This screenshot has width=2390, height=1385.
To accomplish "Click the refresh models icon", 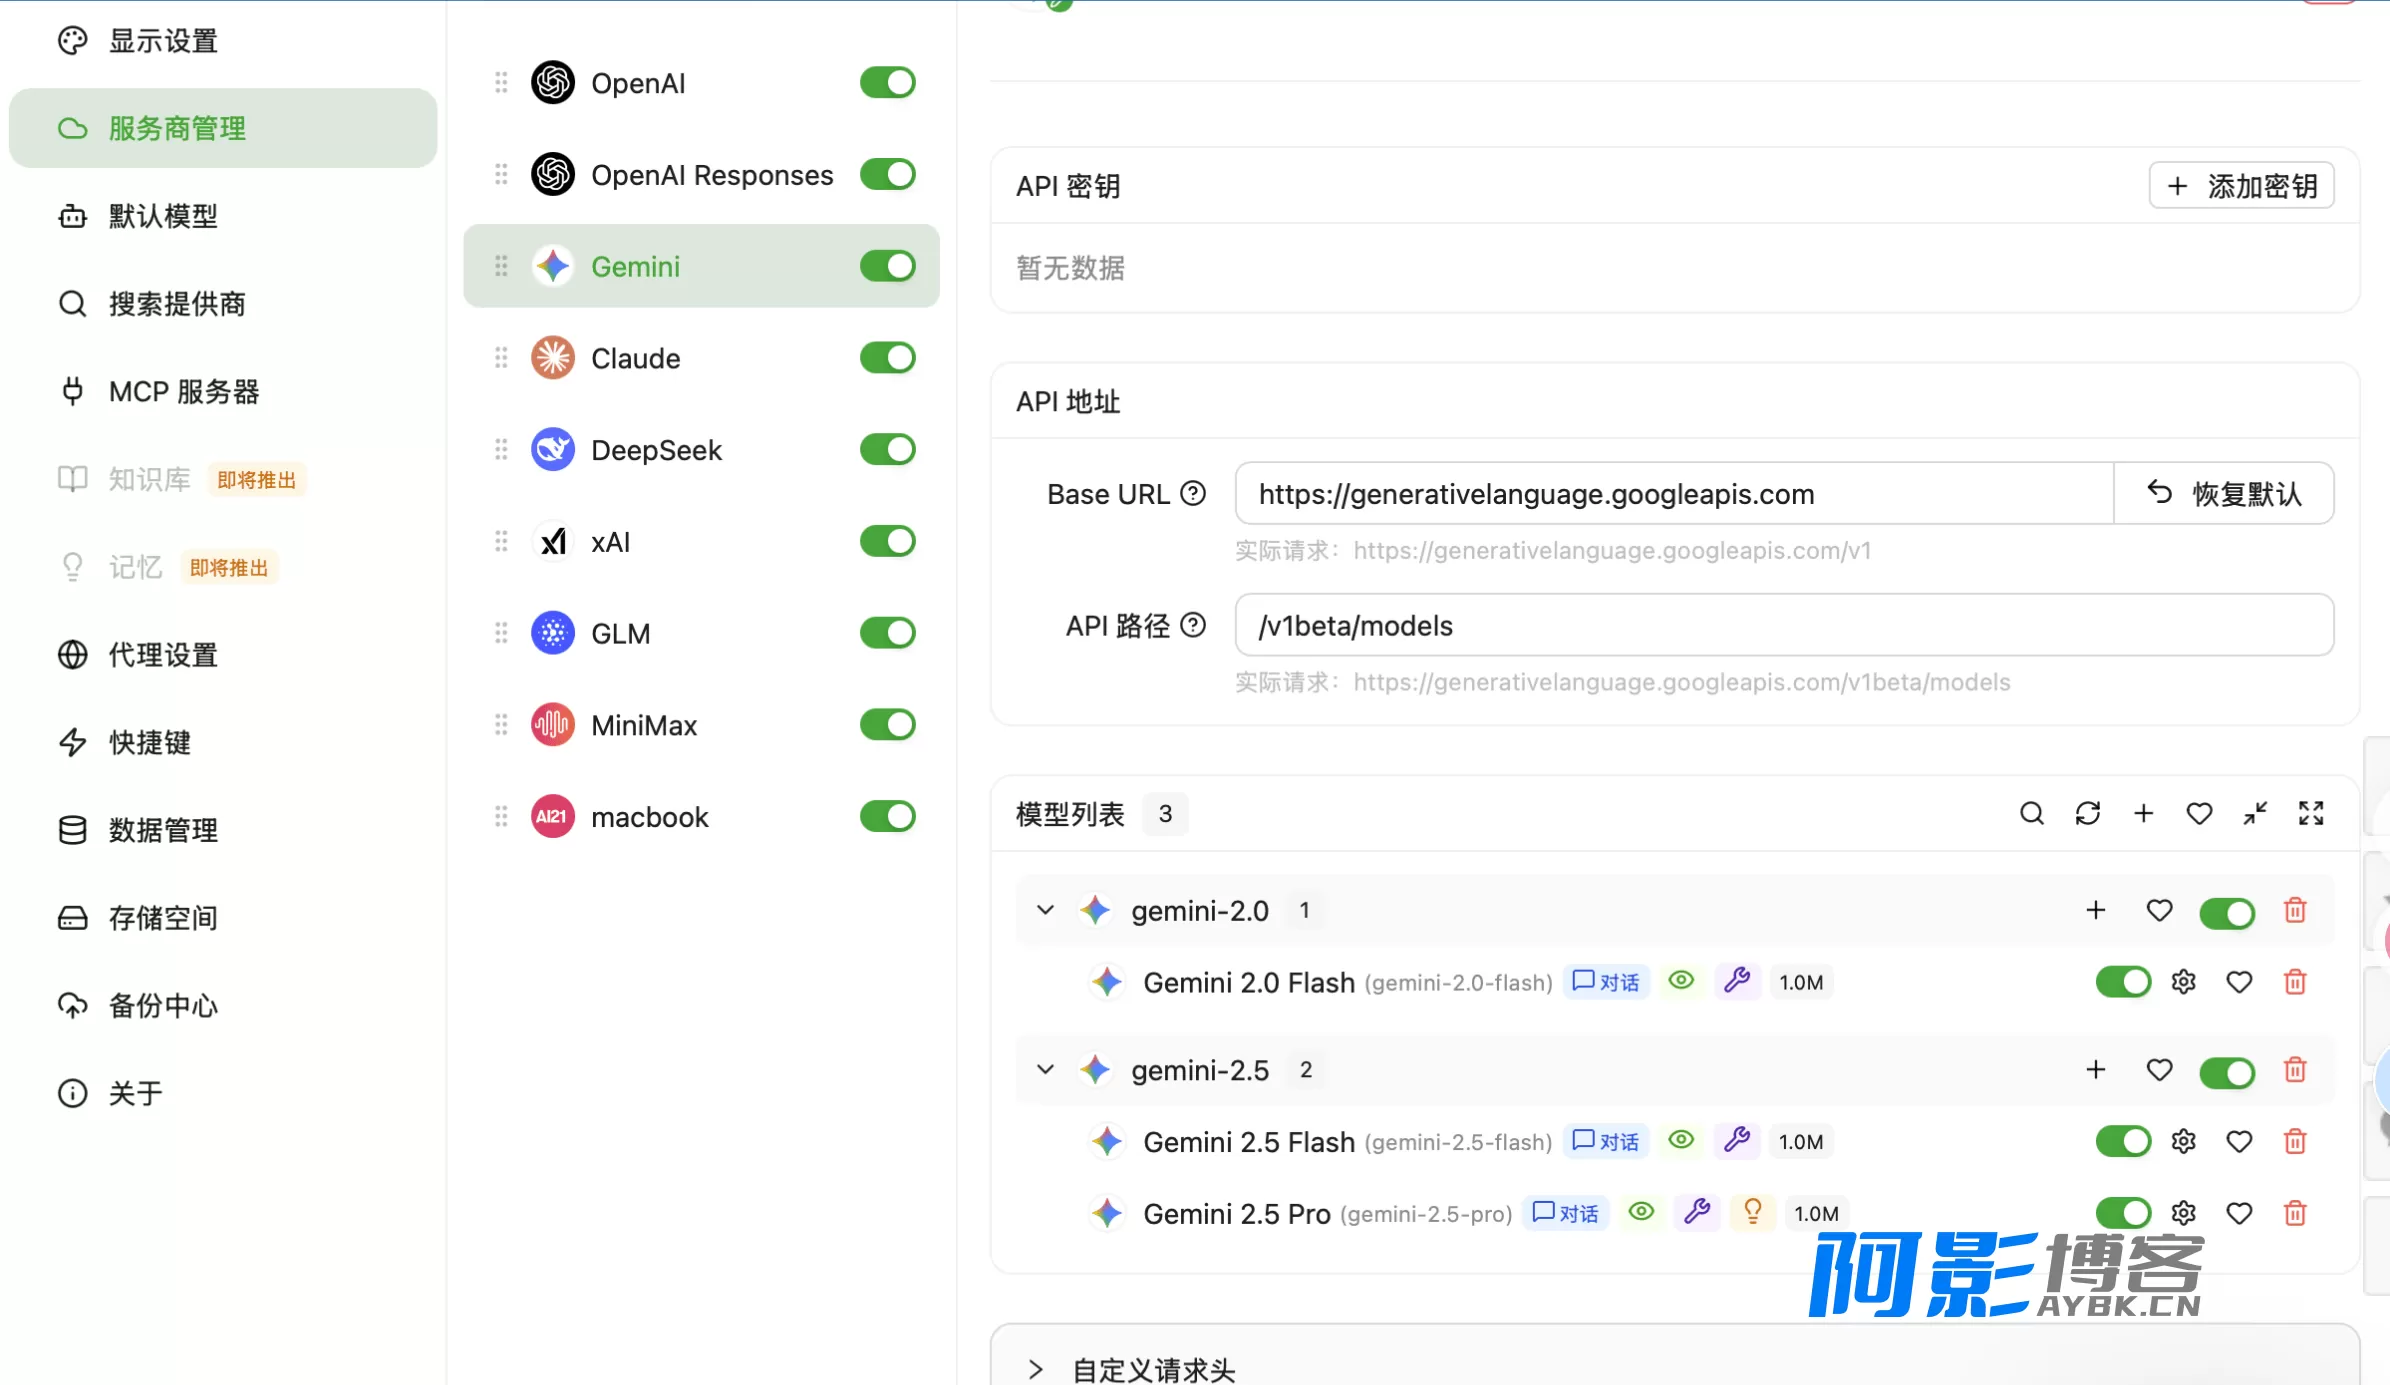I will coord(2087,813).
